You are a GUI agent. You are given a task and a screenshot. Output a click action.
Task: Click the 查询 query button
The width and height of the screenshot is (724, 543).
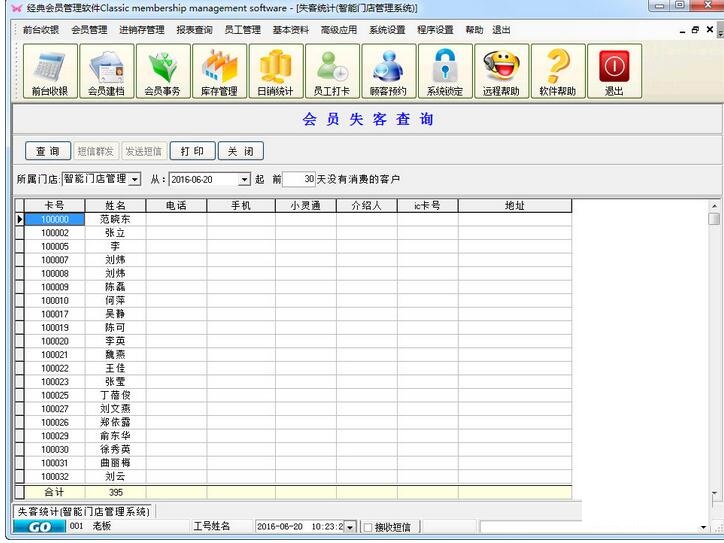coord(48,151)
